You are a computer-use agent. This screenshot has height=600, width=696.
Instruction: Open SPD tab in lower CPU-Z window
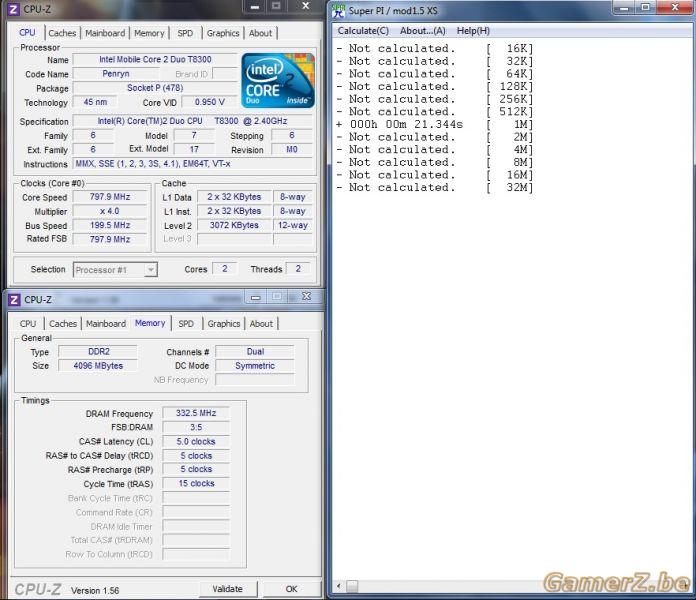[186, 324]
